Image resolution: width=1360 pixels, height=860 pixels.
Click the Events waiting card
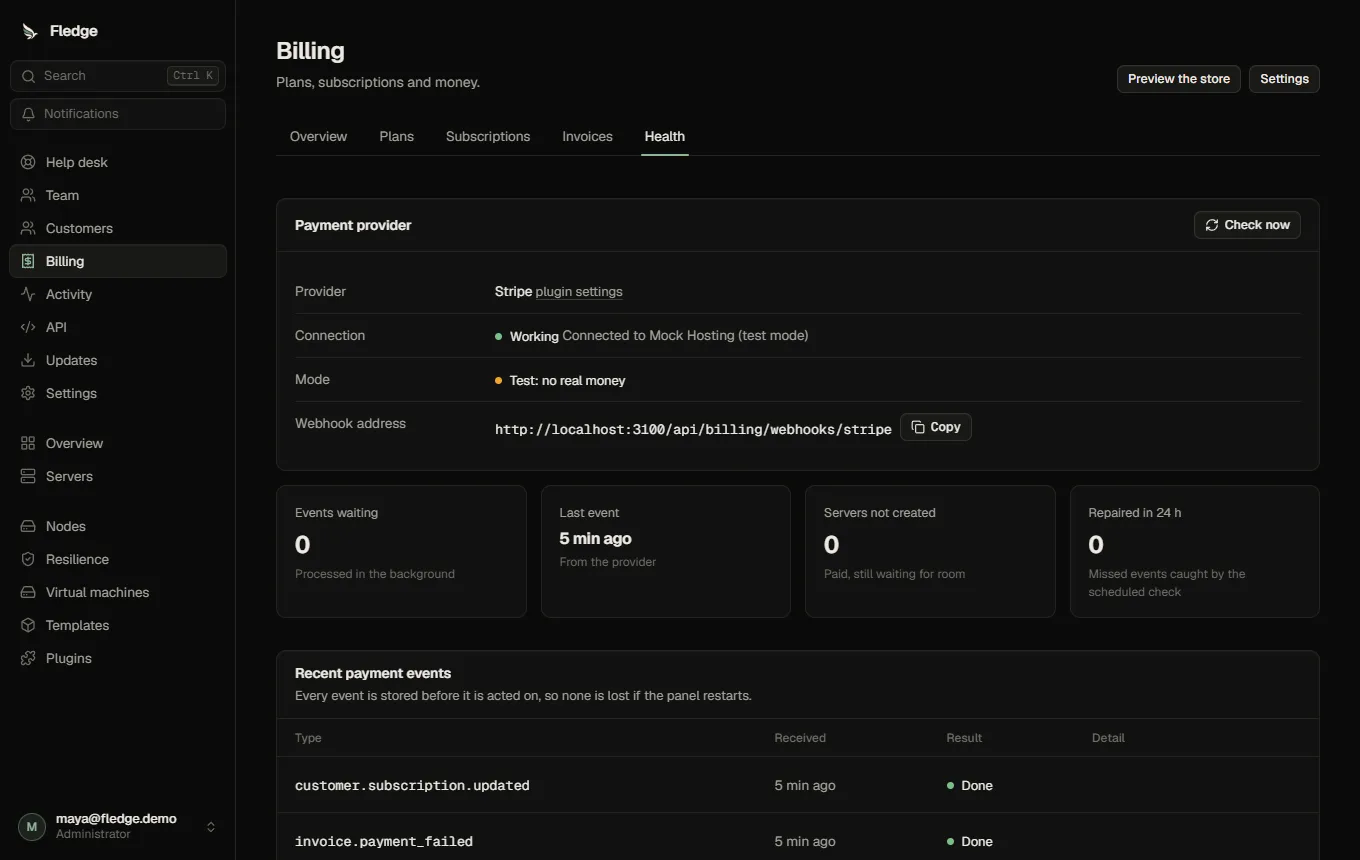pos(401,551)
